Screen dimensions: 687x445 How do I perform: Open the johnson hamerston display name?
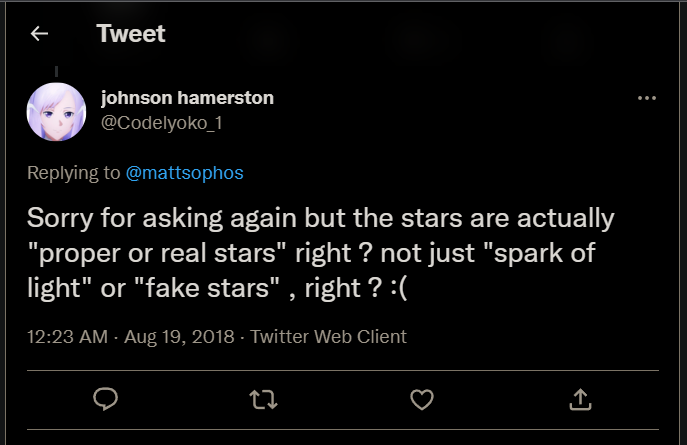pos(187,98)
